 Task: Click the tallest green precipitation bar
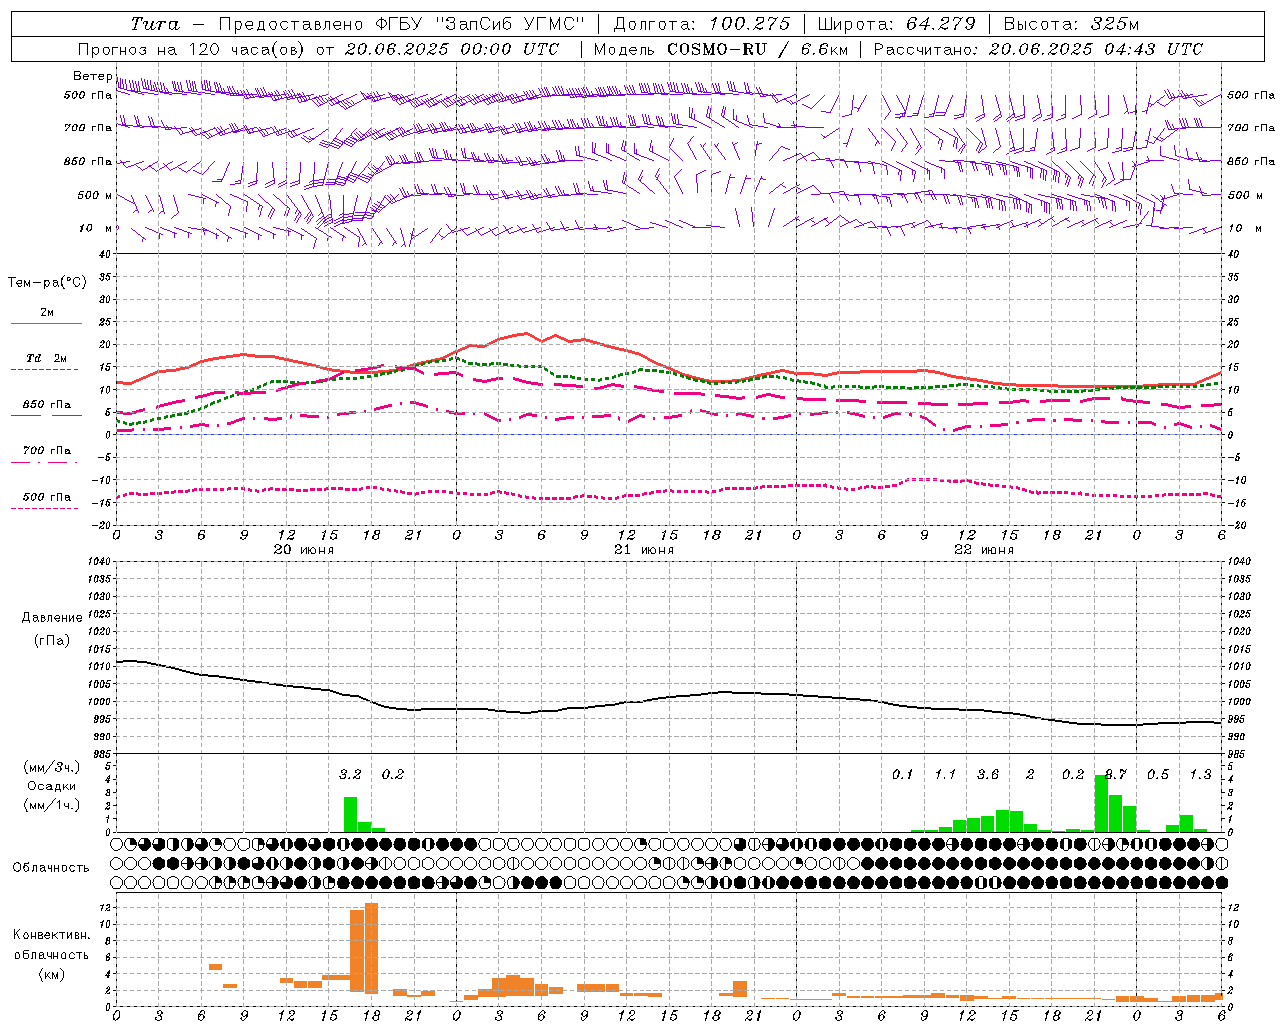[x=1101, y=803]
